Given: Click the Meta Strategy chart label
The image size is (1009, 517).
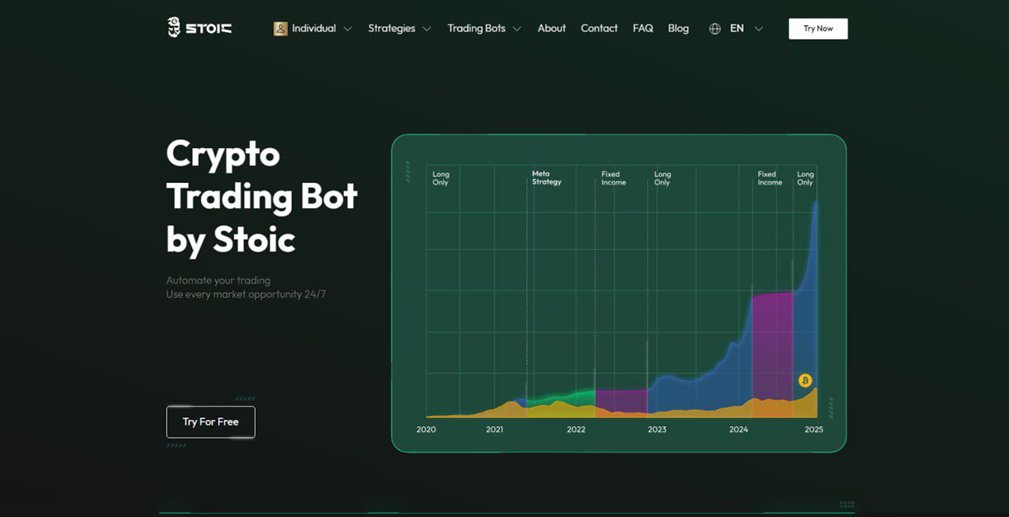Looking at the screenshot, I should [x=546, y=178].
